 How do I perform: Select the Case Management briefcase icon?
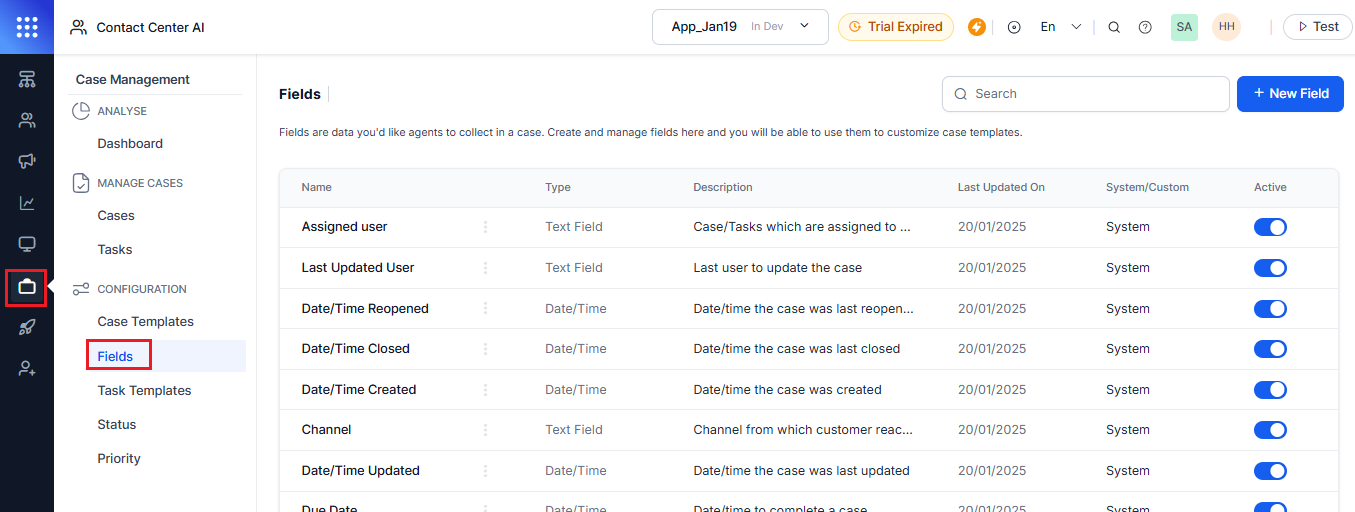click(27, 287)
